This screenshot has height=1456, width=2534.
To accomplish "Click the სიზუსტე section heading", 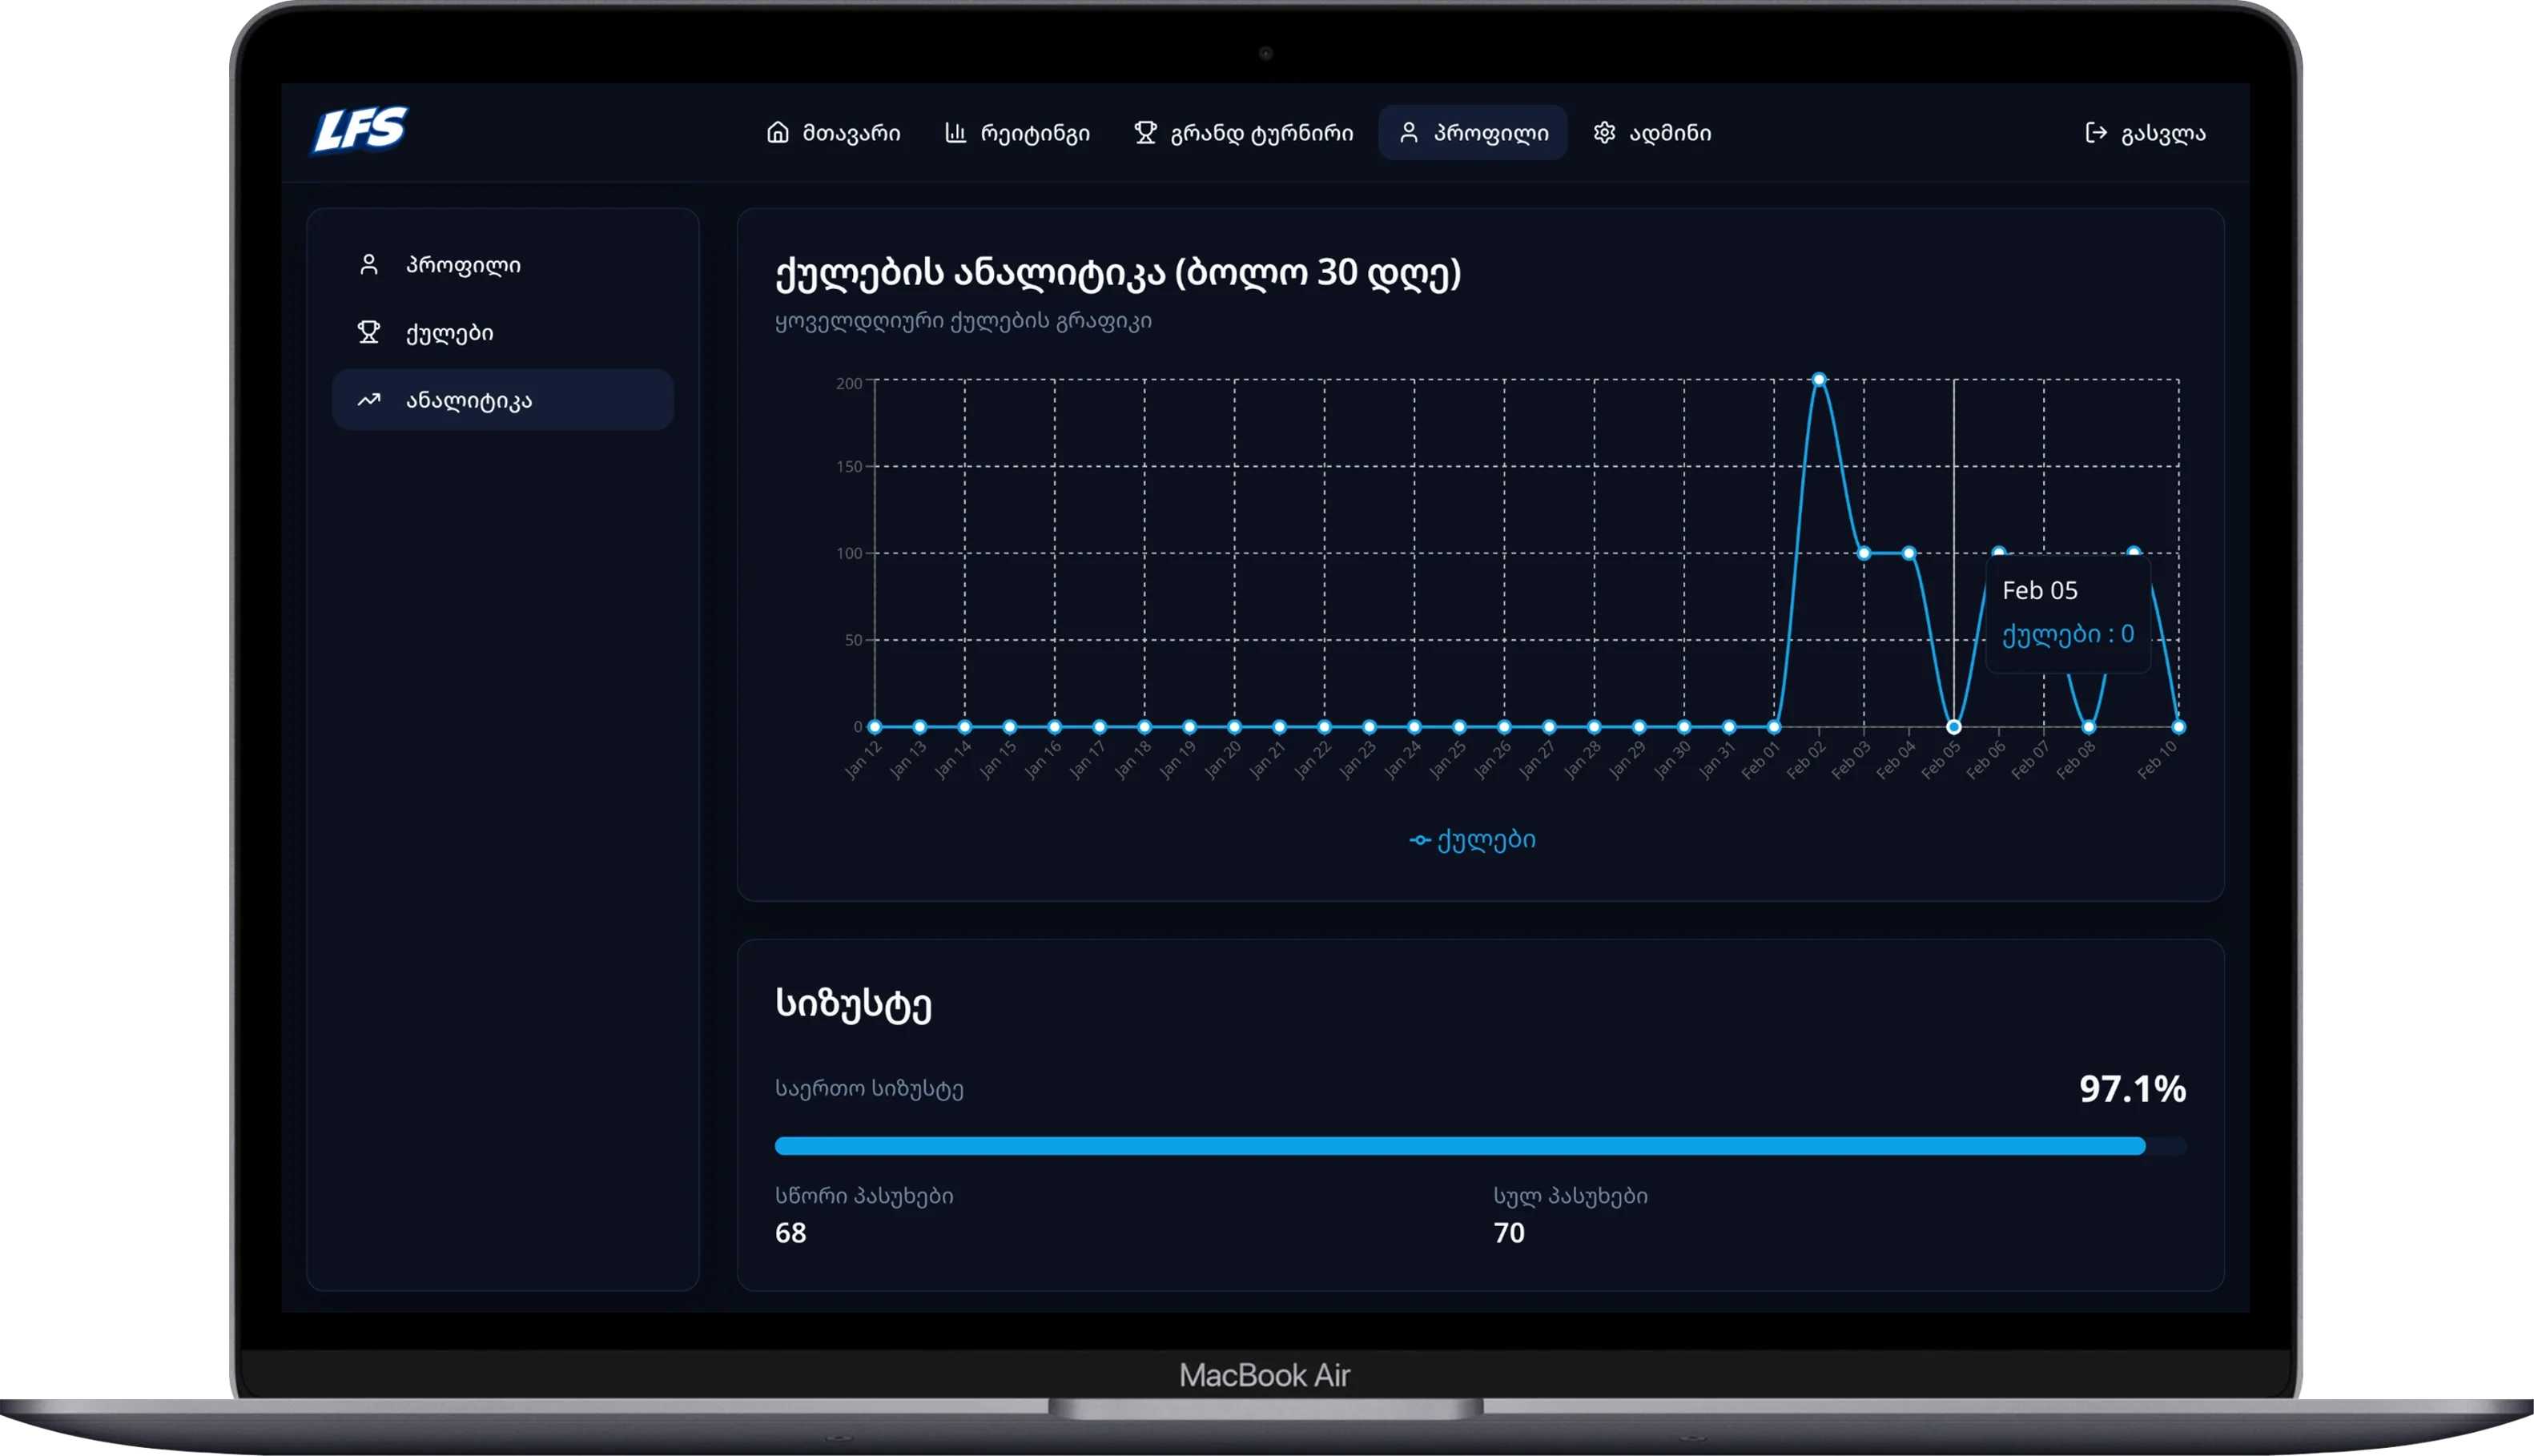I will (854, 1004).
